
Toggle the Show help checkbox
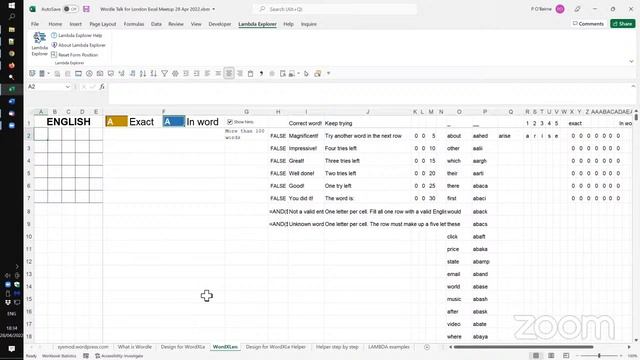230,122
